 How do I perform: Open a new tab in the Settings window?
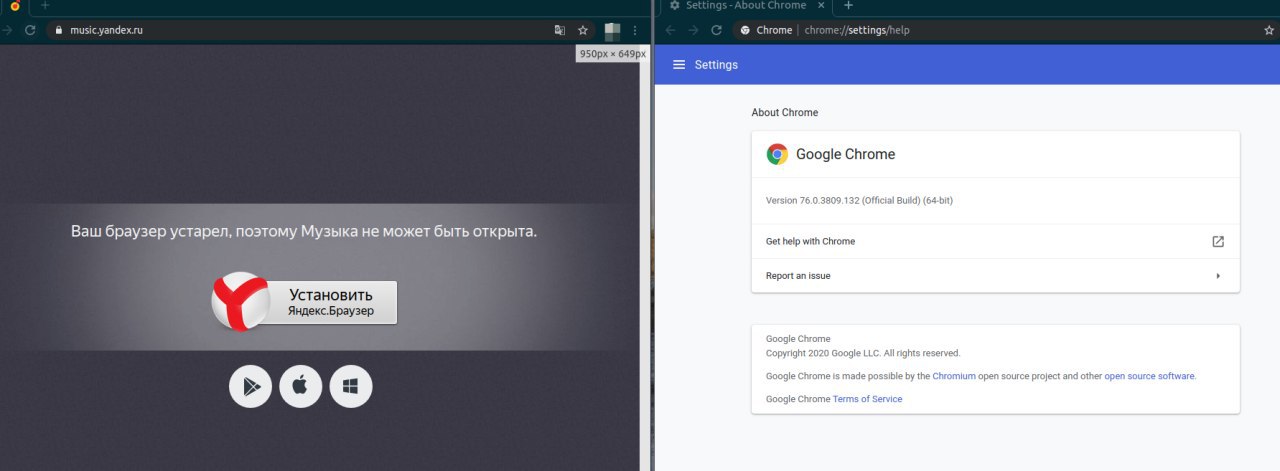(849, 6)
